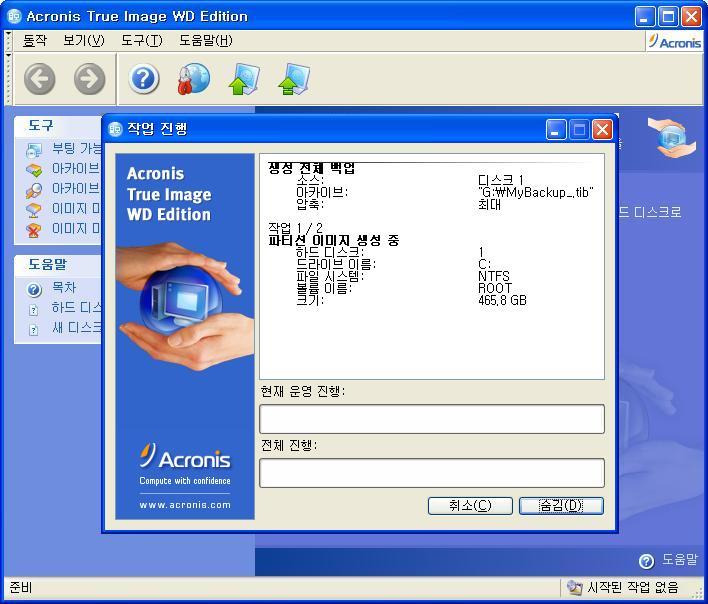
Task: Click the 현재 운영 진행 progress bar
Action: click(432, 419)
